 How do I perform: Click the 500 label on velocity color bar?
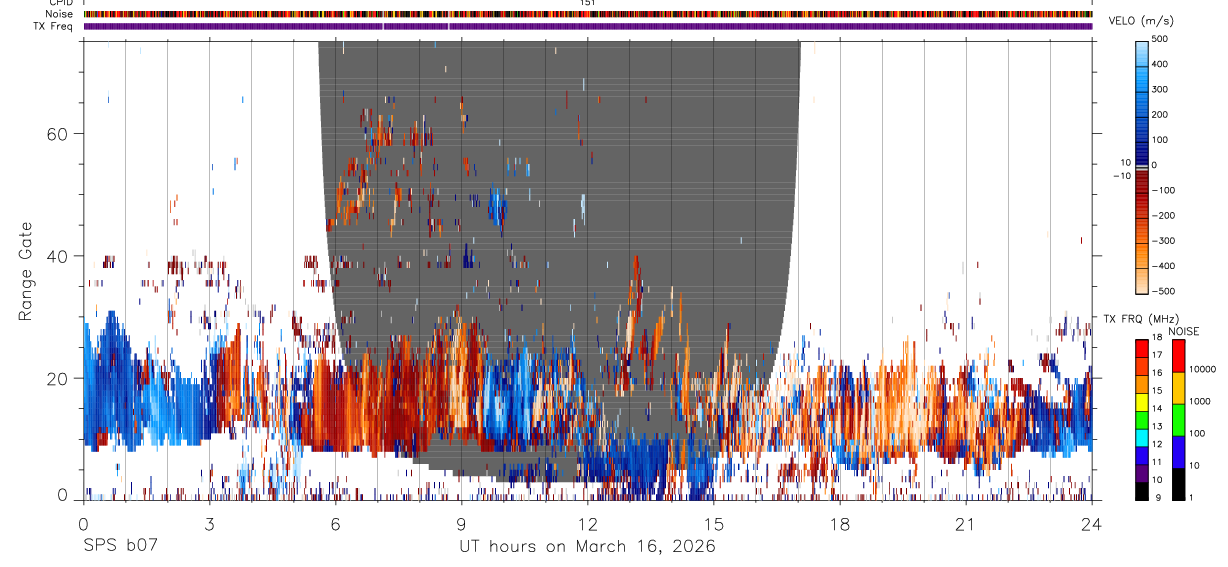coord(1162,39)
